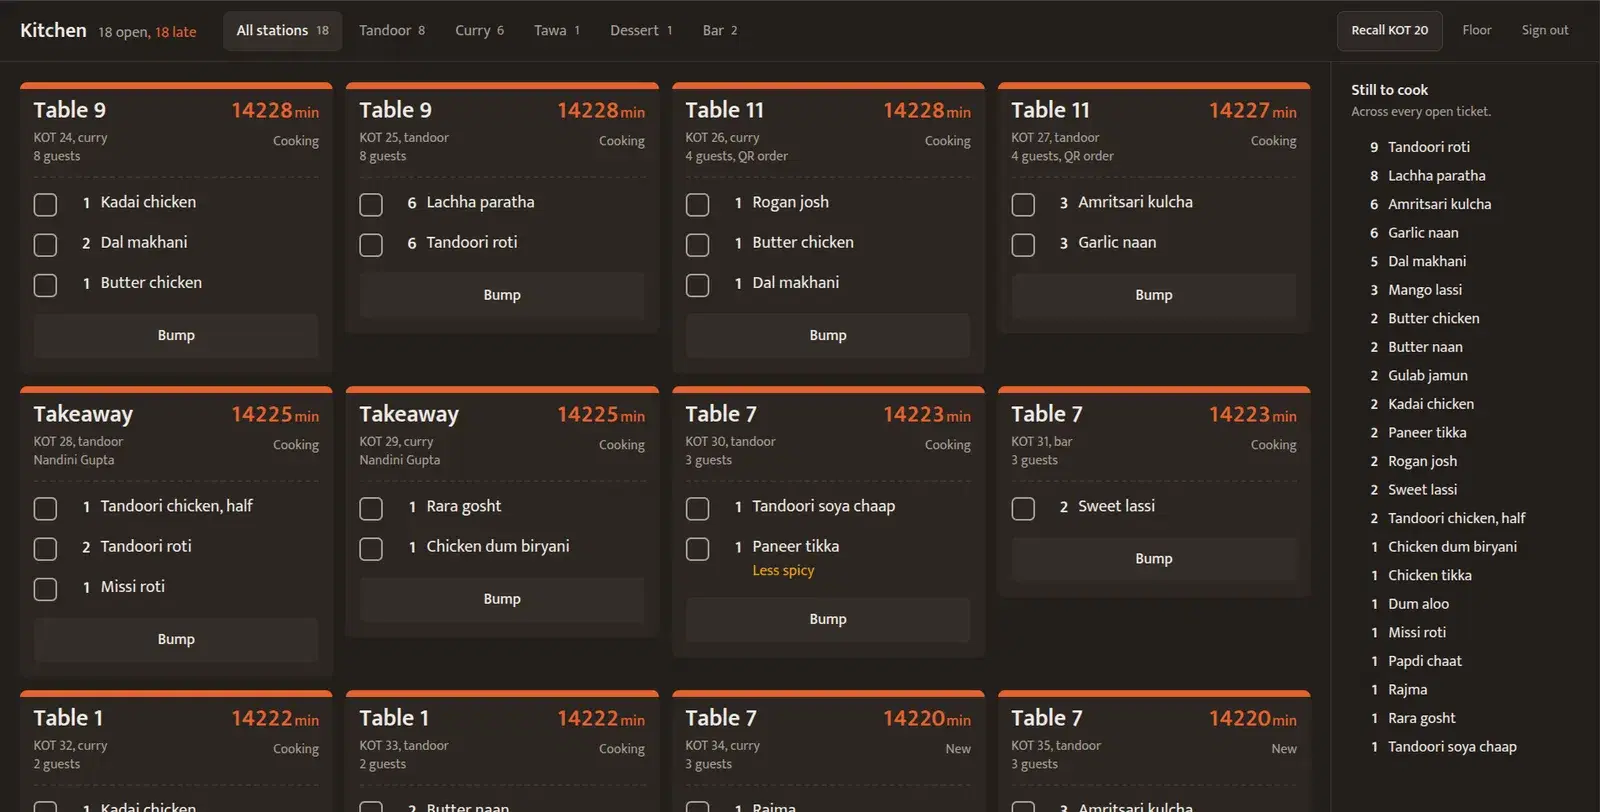The width and height of the screenshot is (1600, 812).
Task: Check Tandoori soya chaap on KOT 30
Action: coord(697,509)
